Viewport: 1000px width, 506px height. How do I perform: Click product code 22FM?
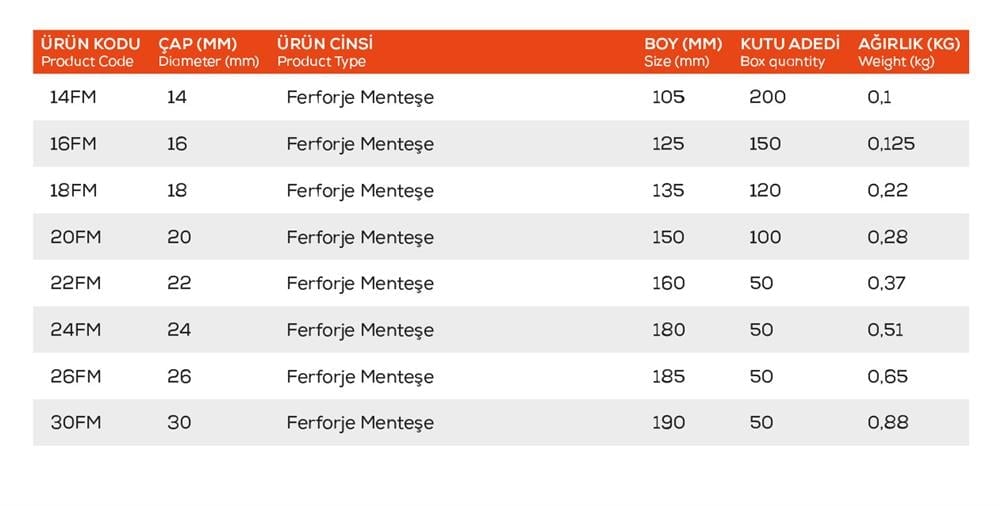click(74, 283)
